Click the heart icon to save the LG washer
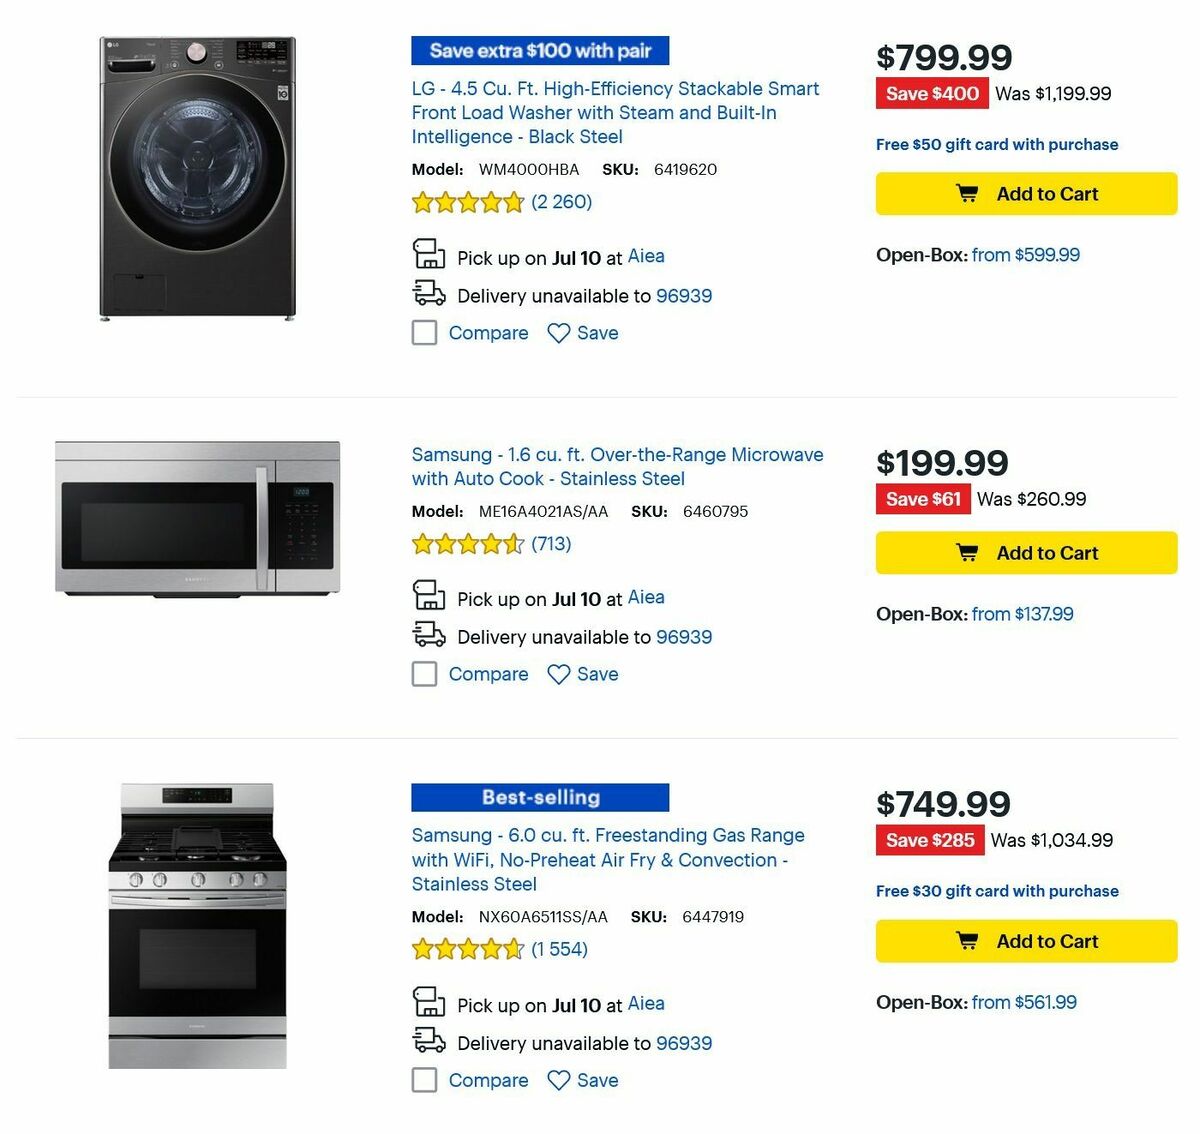Viewport: 1200px width, 1134px height. [559, 332]
